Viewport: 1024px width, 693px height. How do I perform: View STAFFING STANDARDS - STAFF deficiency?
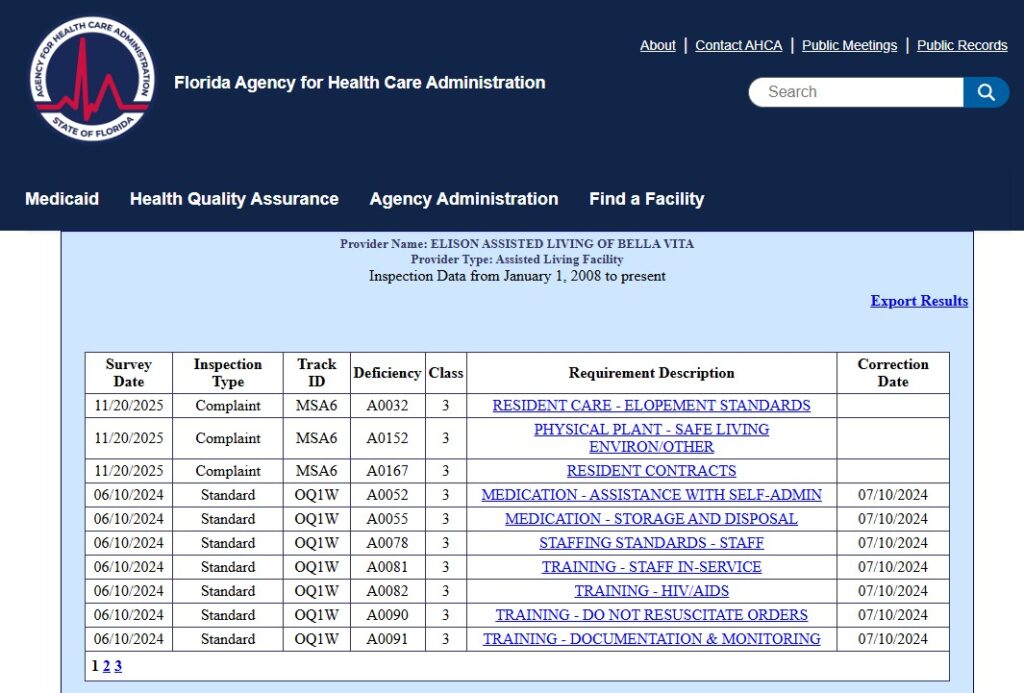coord(651,542)
